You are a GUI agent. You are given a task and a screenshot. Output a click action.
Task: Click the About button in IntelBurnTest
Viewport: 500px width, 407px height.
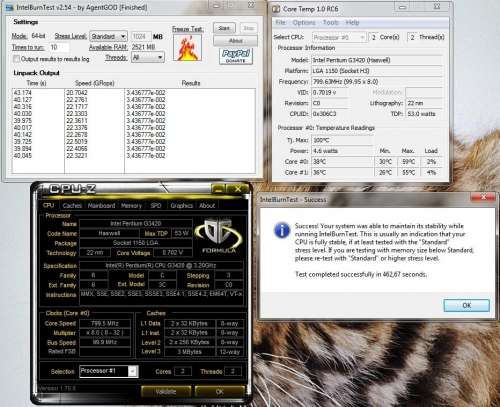click(x=235, y=41)
